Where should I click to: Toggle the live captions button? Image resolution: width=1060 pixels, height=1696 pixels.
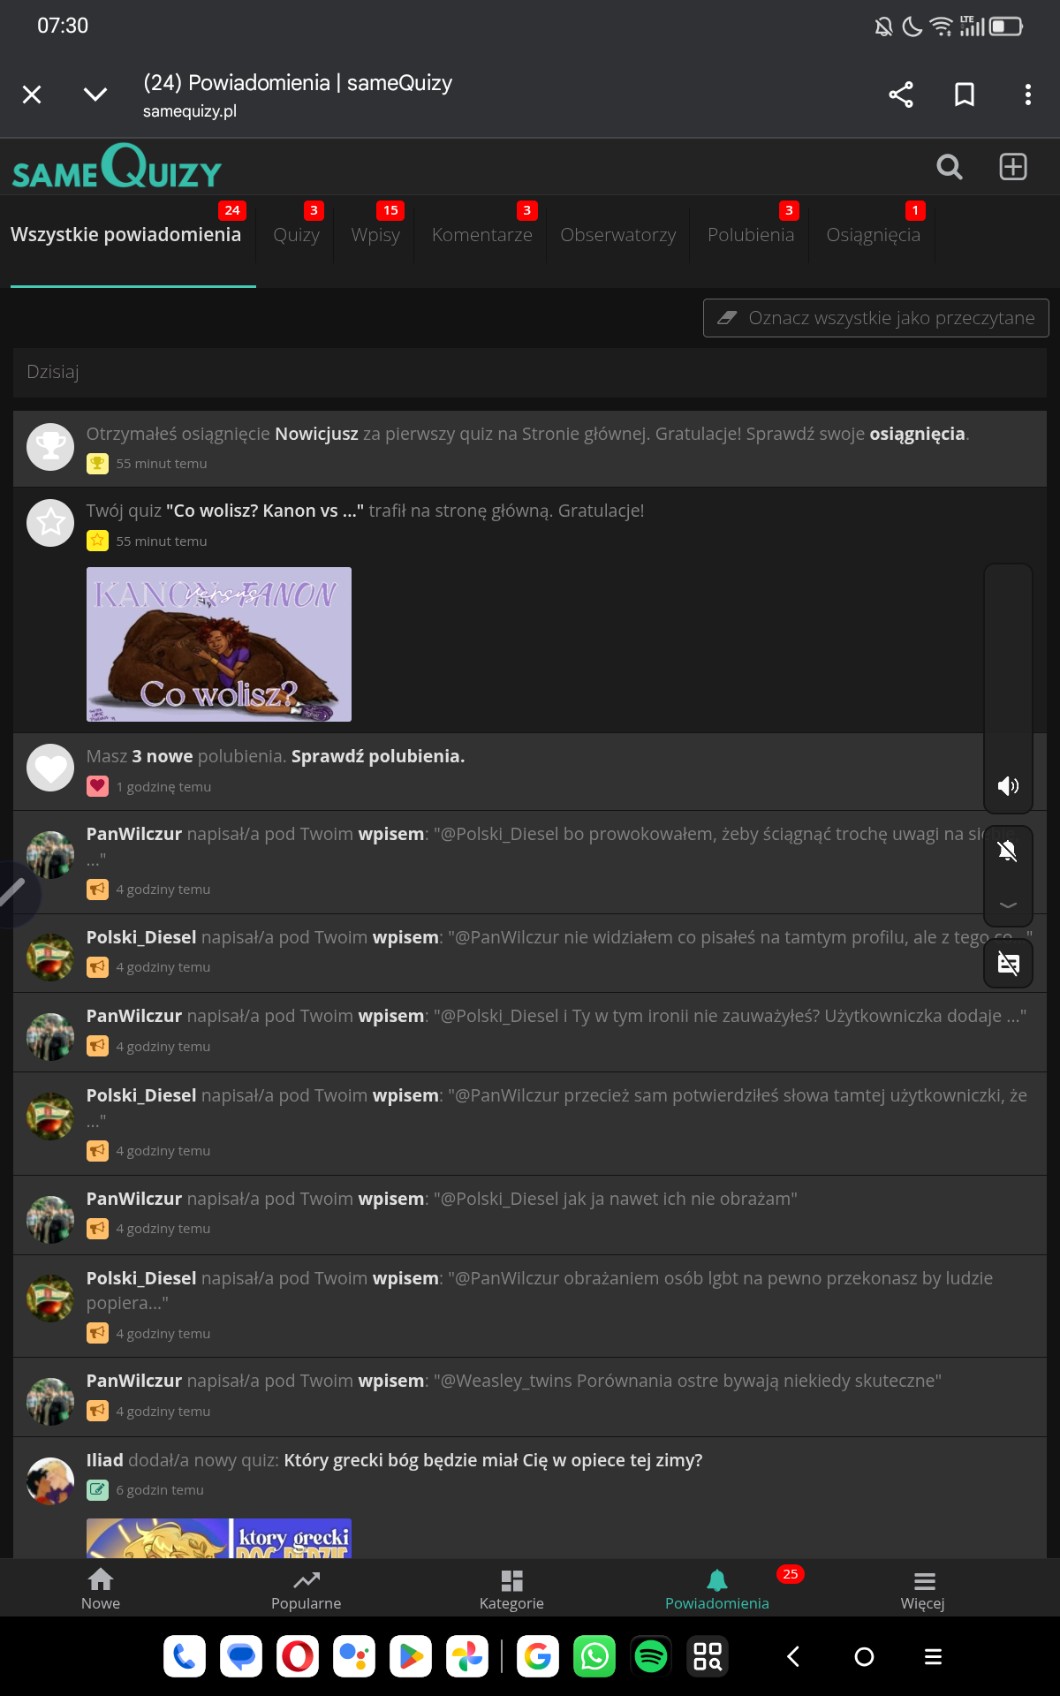click(x=1008, y=964)
